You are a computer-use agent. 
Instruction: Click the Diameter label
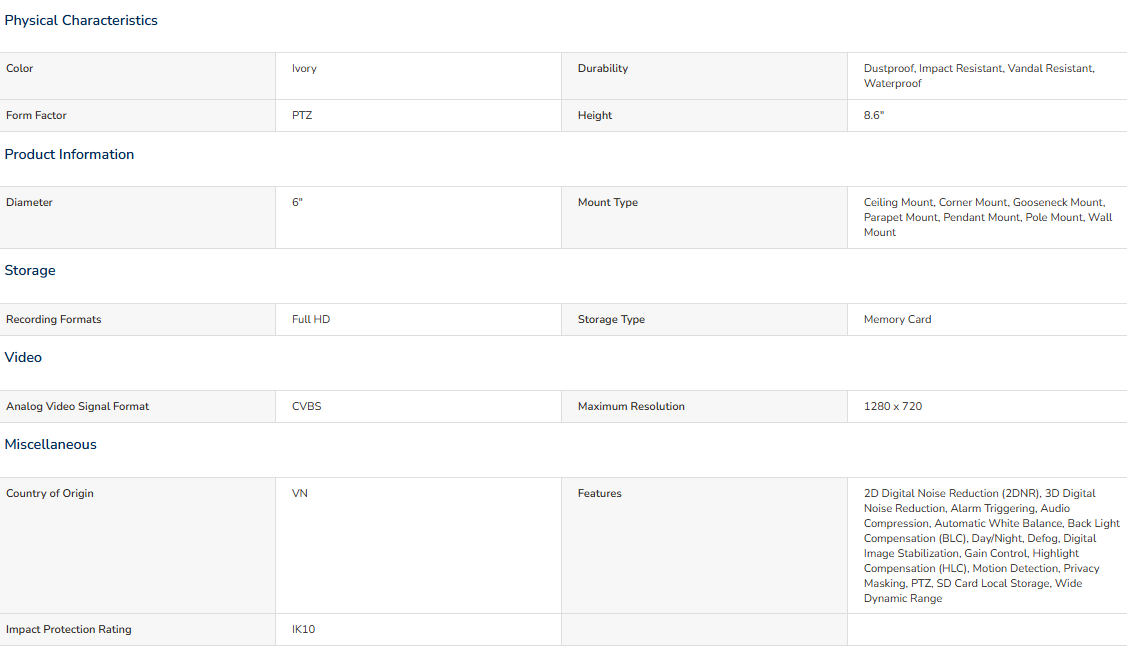point(29,202)
